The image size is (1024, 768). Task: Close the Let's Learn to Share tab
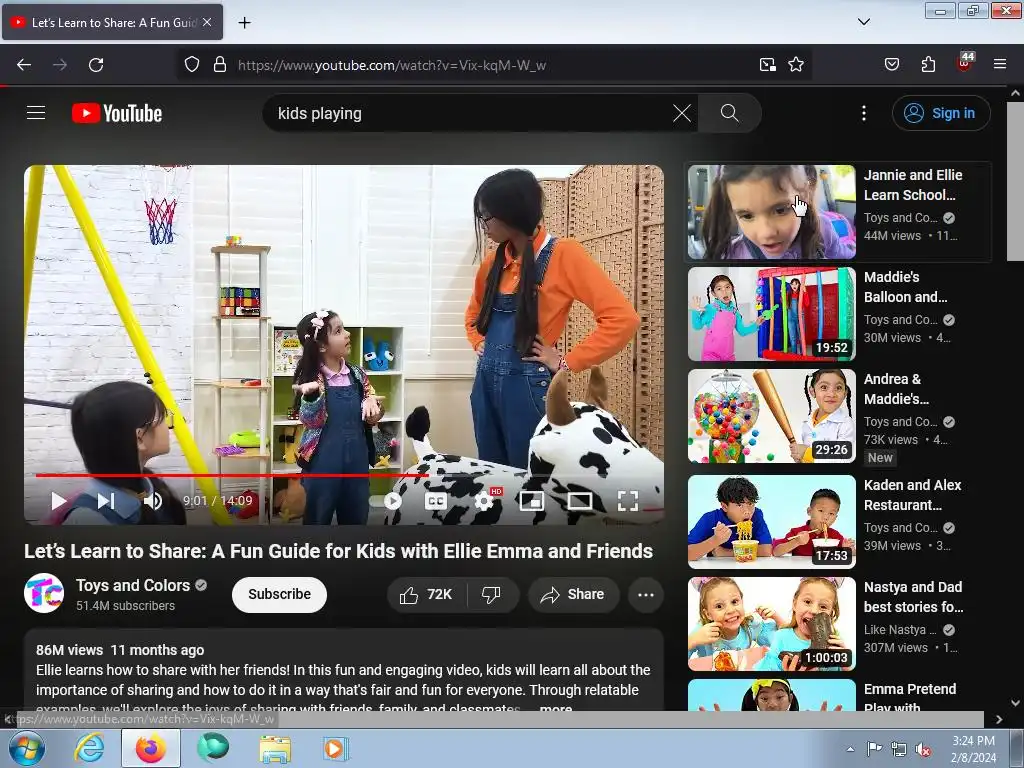click(207, 22)
